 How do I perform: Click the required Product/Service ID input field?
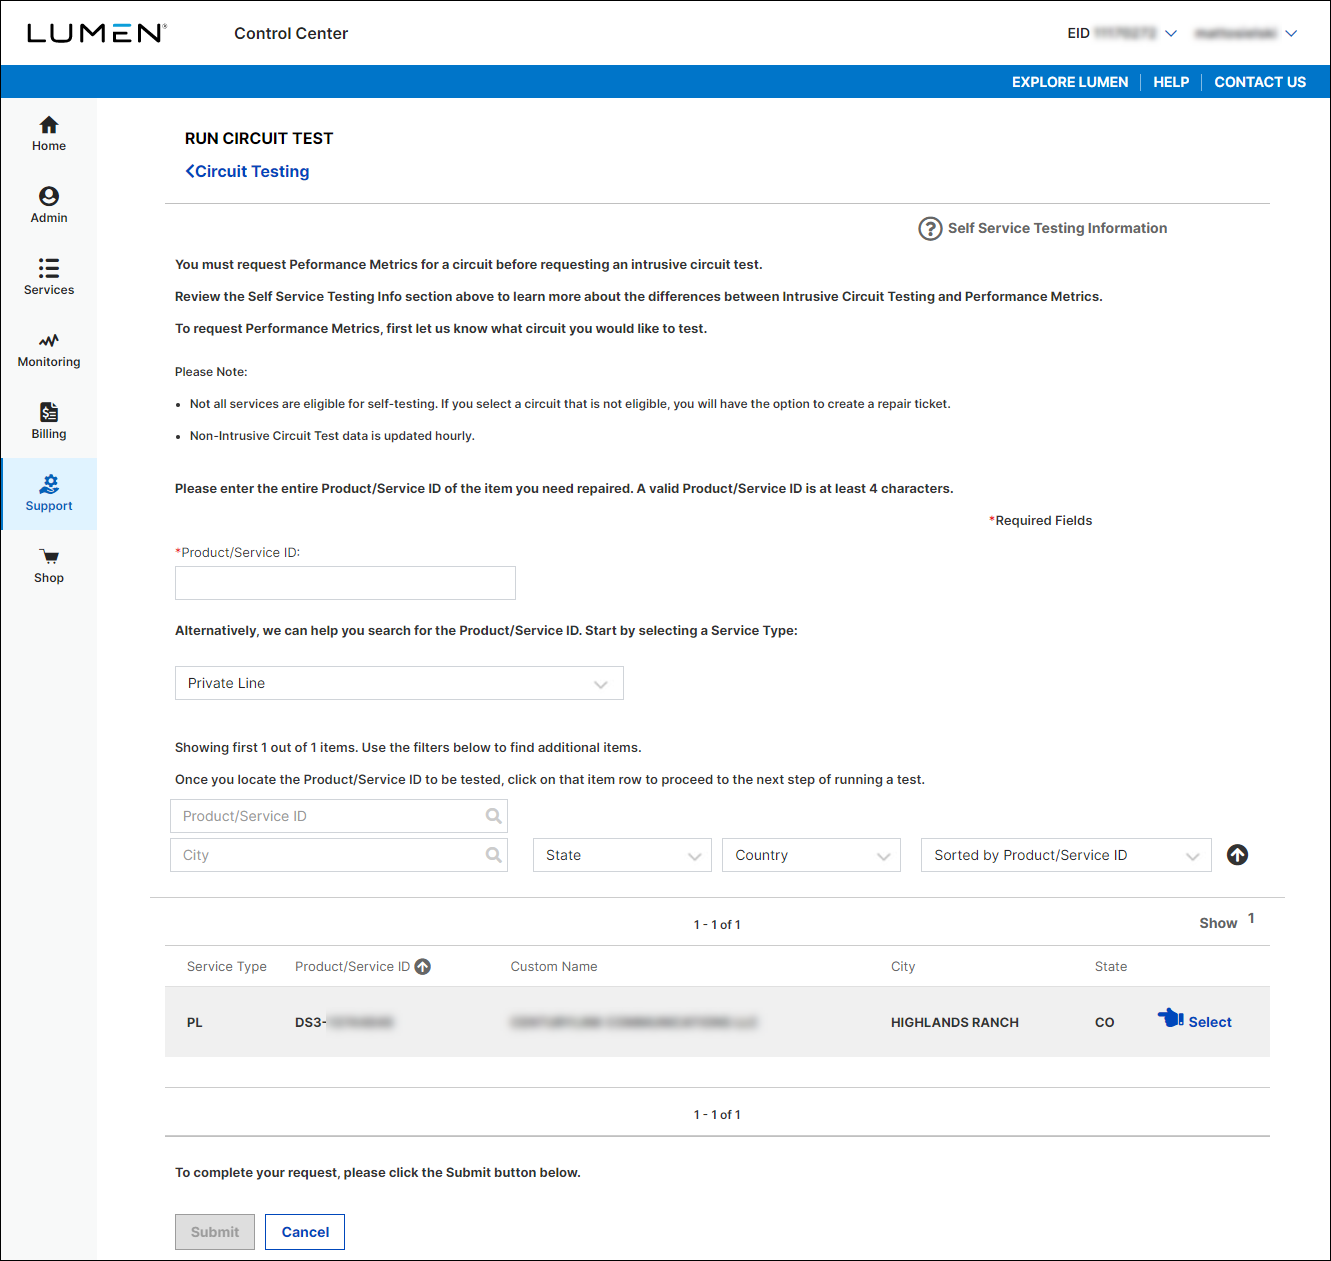(x=345, y=583)
